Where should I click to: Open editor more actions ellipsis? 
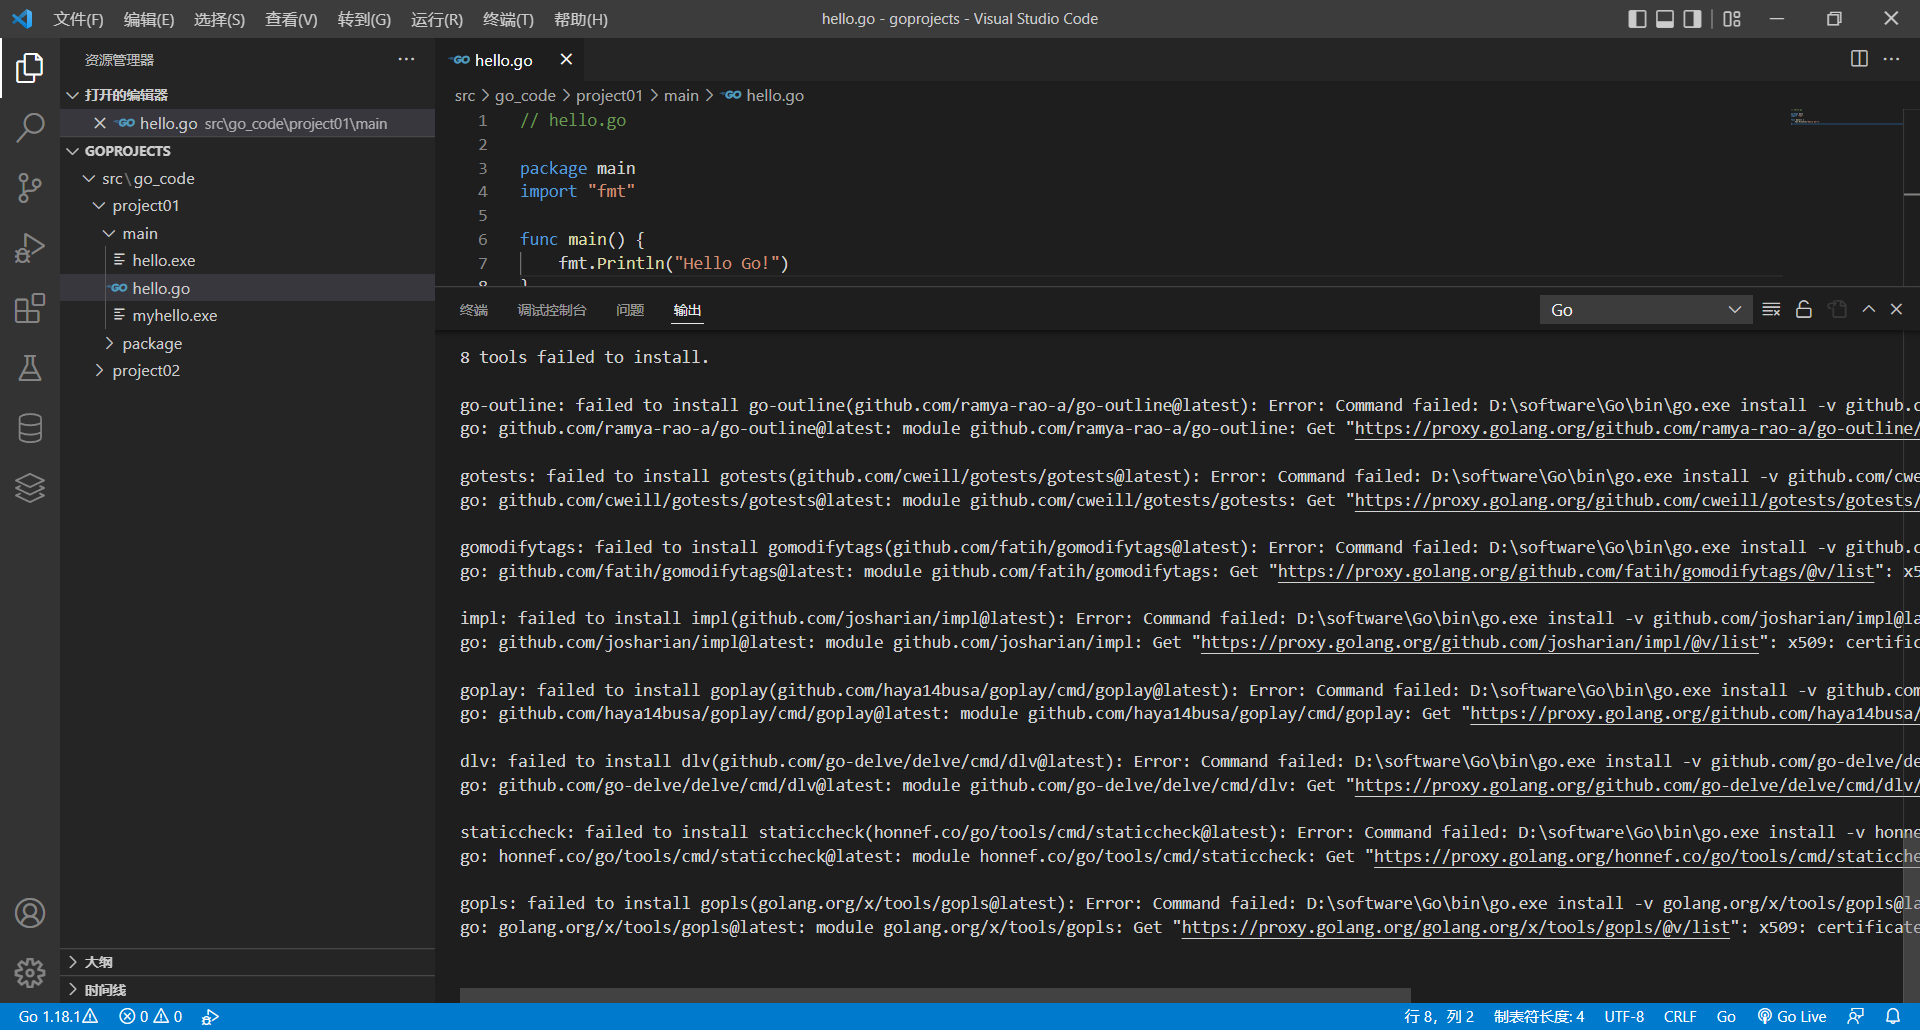tap(1891, 59)
